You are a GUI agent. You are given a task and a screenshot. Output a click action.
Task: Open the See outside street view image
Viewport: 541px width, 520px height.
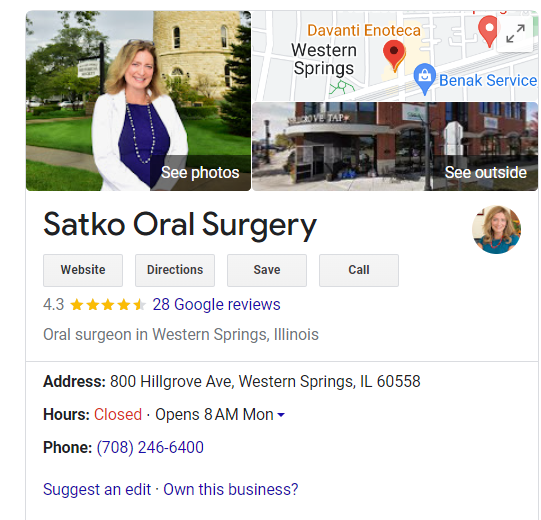click(395, 146)
